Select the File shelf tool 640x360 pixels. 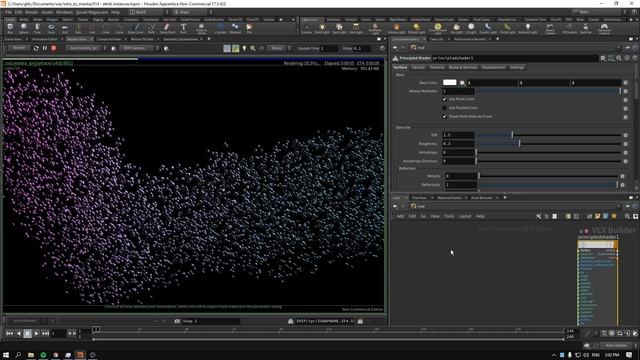point(249,28)
